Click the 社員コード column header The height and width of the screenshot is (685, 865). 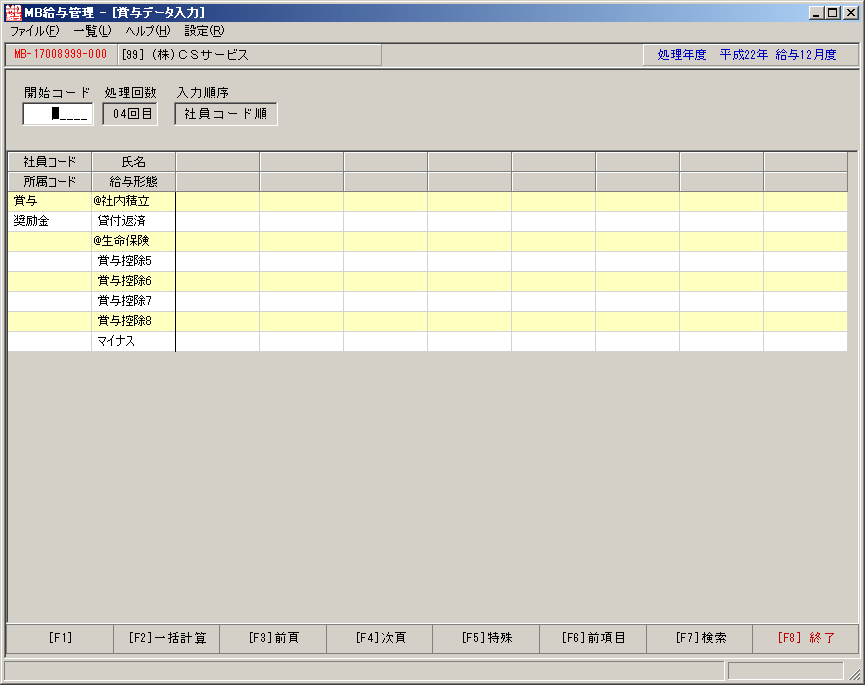point(50,162)
